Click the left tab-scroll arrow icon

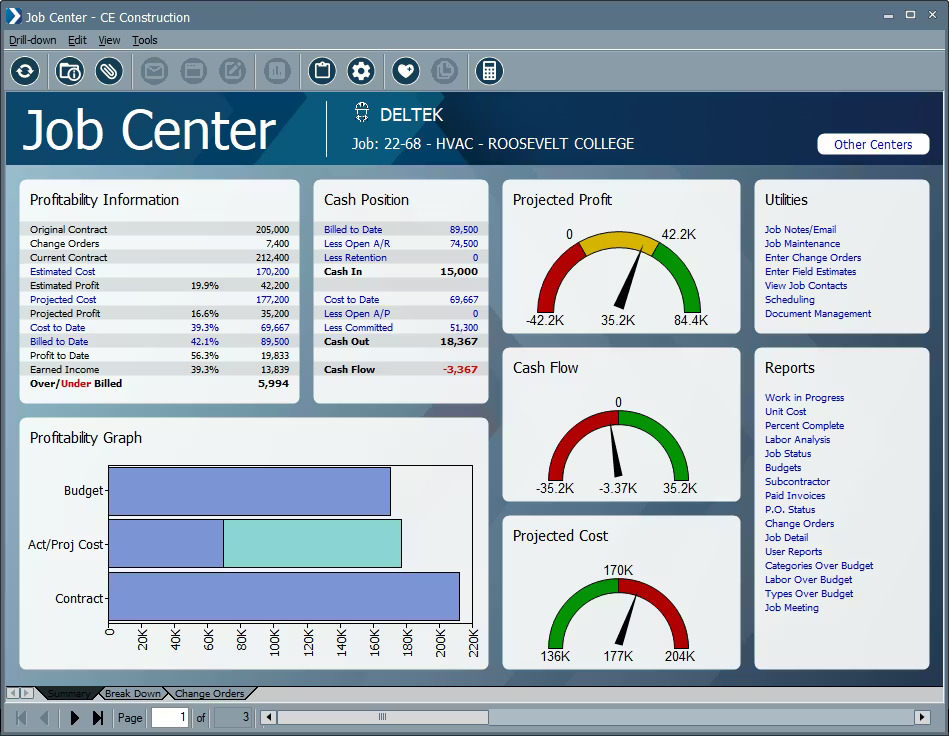click(12, 692)
